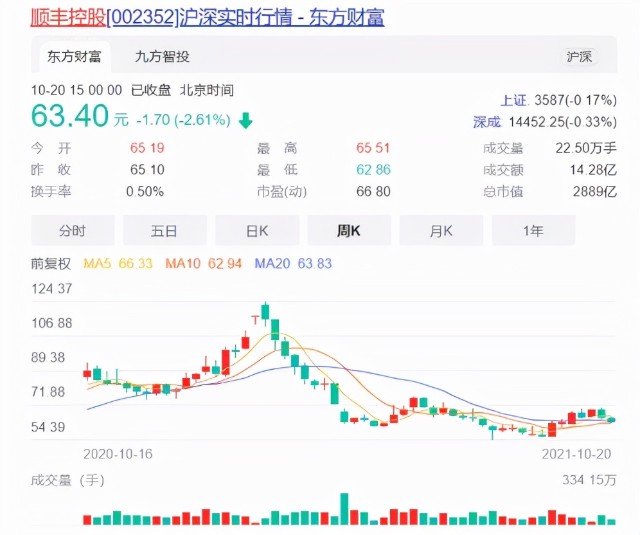Click the 换手率 value 0.50%
640x535 pixels.
pyautogui.click(x=145, y=191)
